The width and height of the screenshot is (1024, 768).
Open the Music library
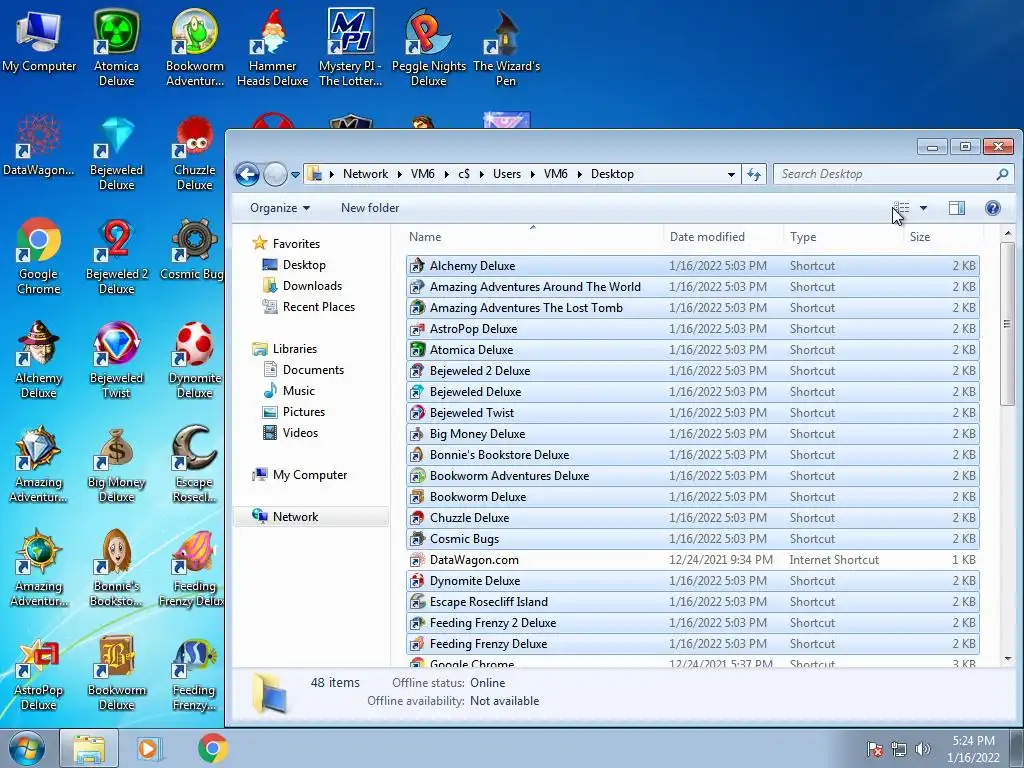pyautogui.click(x=298, y=391)
